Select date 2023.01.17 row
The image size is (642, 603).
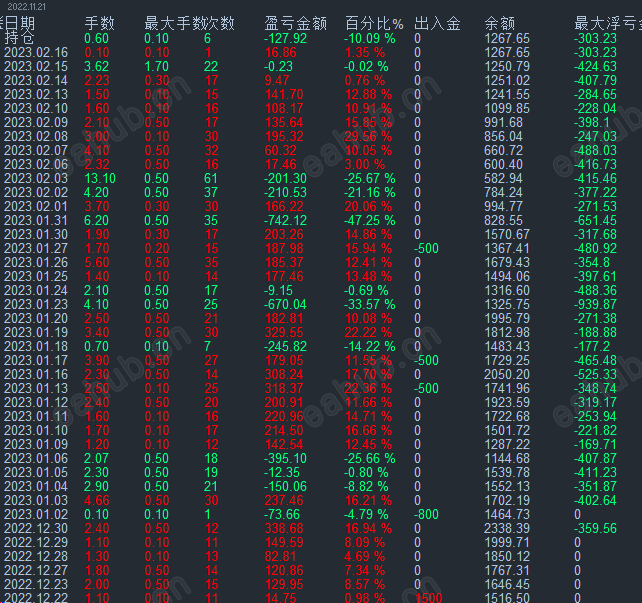36,360
